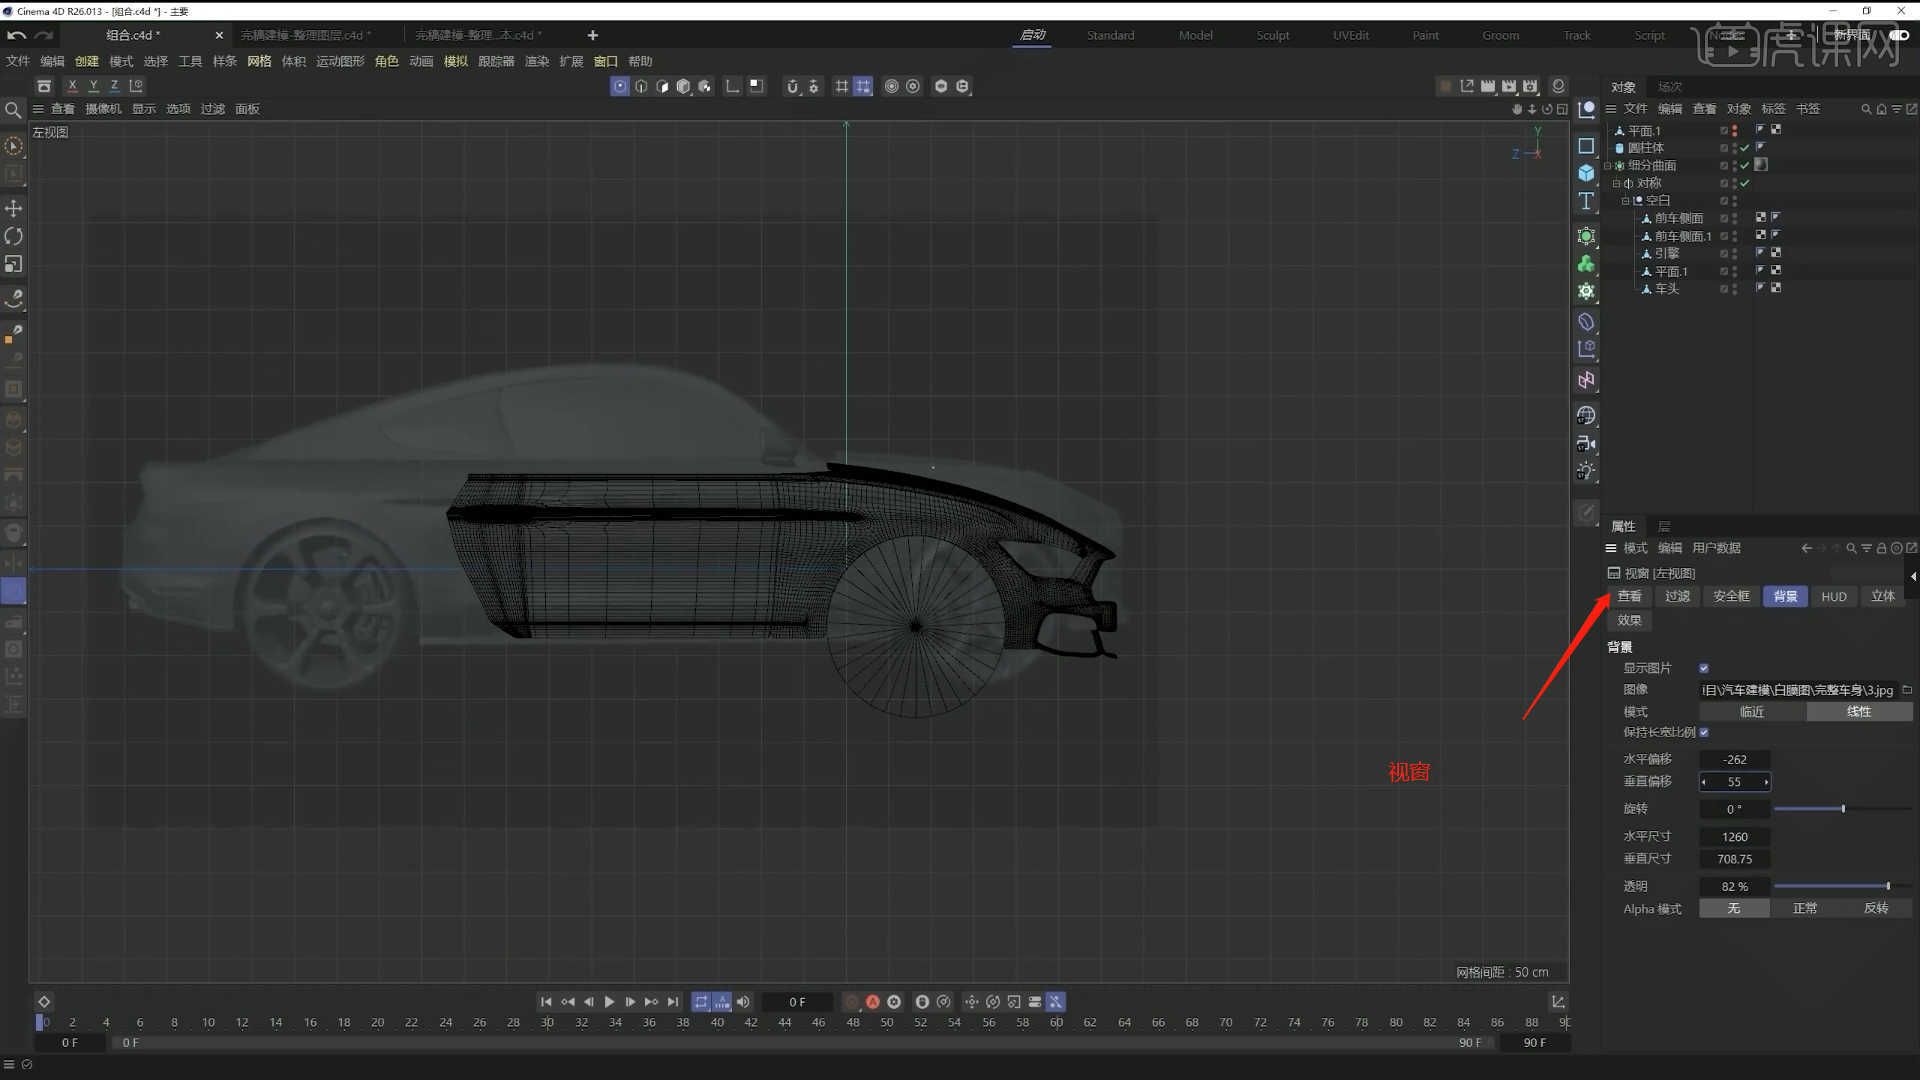Toggle the Z axis lock icon
Viewport: 1920px width, 1080px height.
click(114, 86)
